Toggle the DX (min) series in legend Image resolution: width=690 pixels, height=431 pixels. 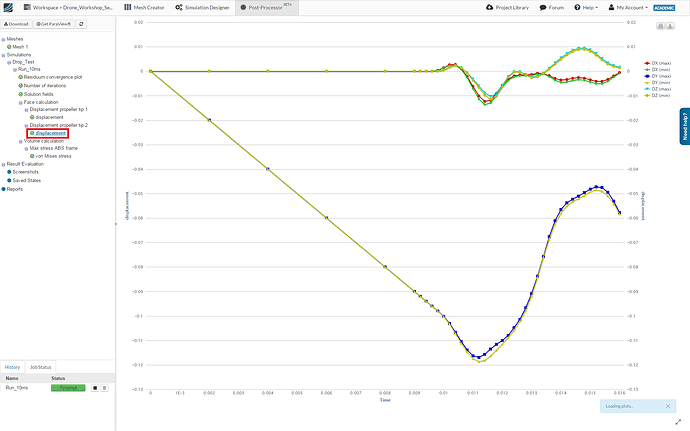coord(657,70)
